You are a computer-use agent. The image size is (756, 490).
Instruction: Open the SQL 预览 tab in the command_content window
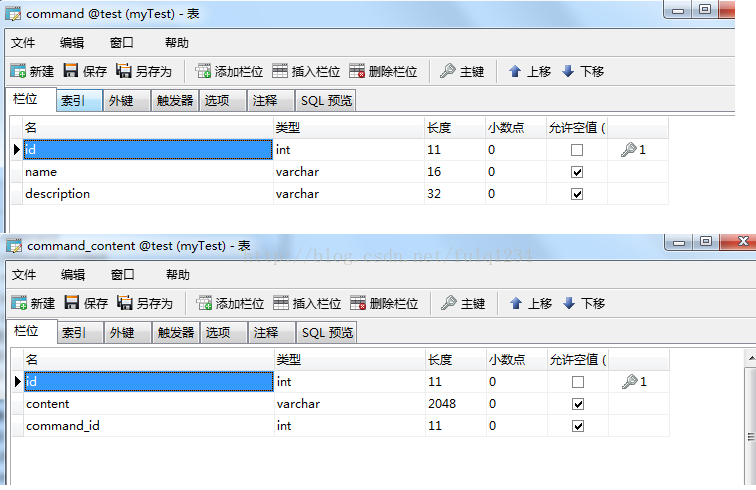[x=327, y=332]
